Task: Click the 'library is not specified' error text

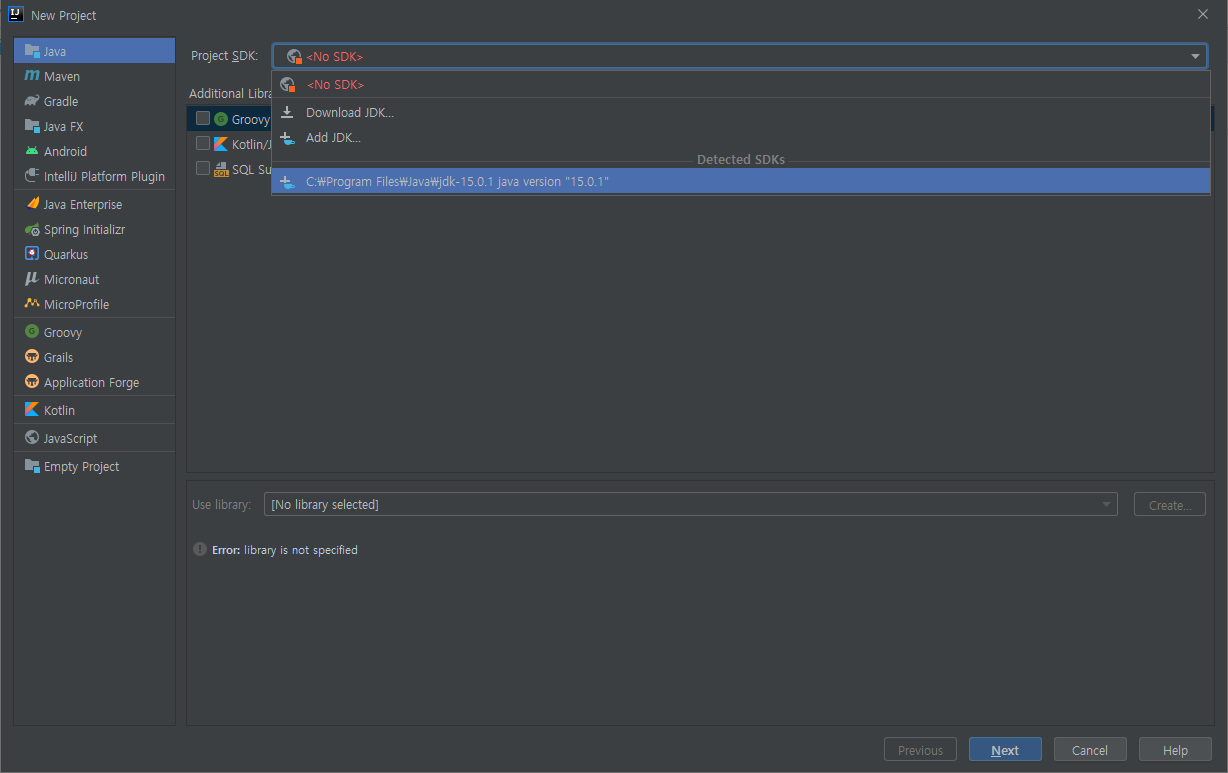Action: pyautogui.click(x=301, y=550)
